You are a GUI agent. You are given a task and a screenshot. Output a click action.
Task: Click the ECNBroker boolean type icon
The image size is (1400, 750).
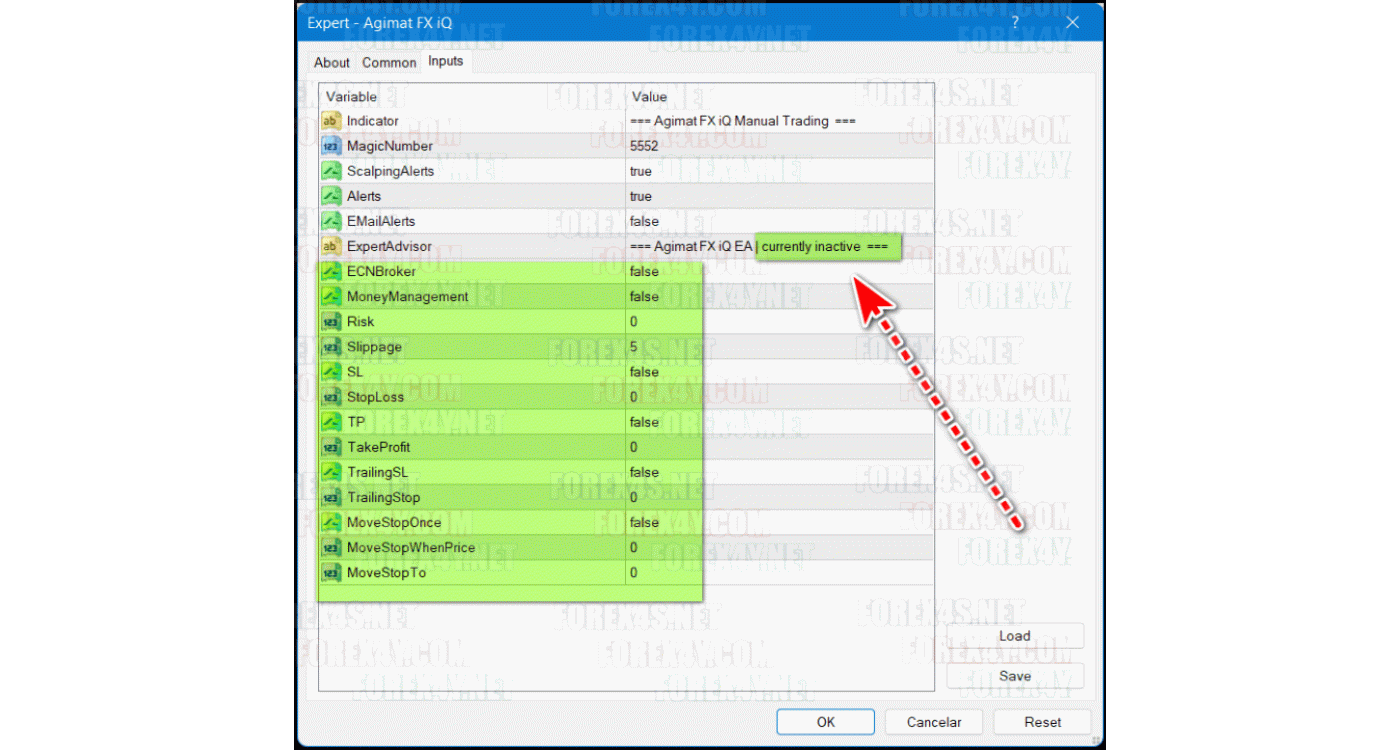click(331, 271)
